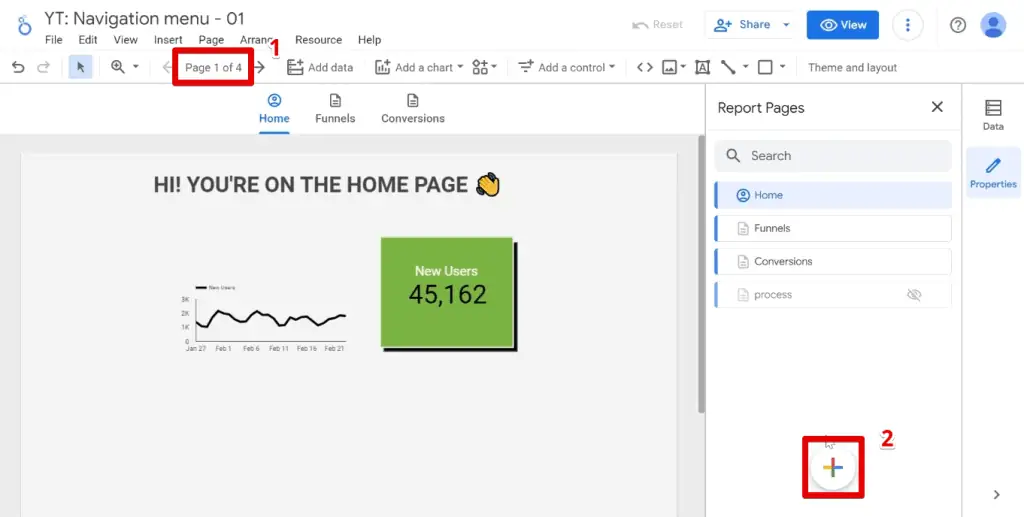
Task: Open the zoom level dropdown arrow
Action: [136, 67]
